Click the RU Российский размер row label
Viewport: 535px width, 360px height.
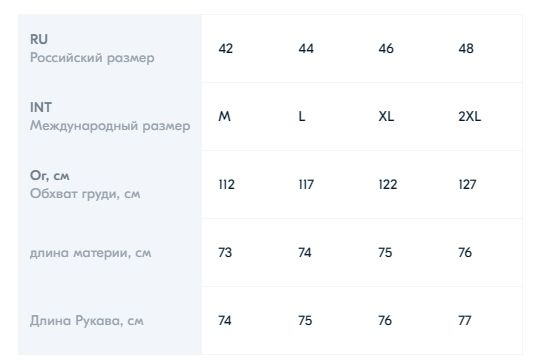point(92,48)
